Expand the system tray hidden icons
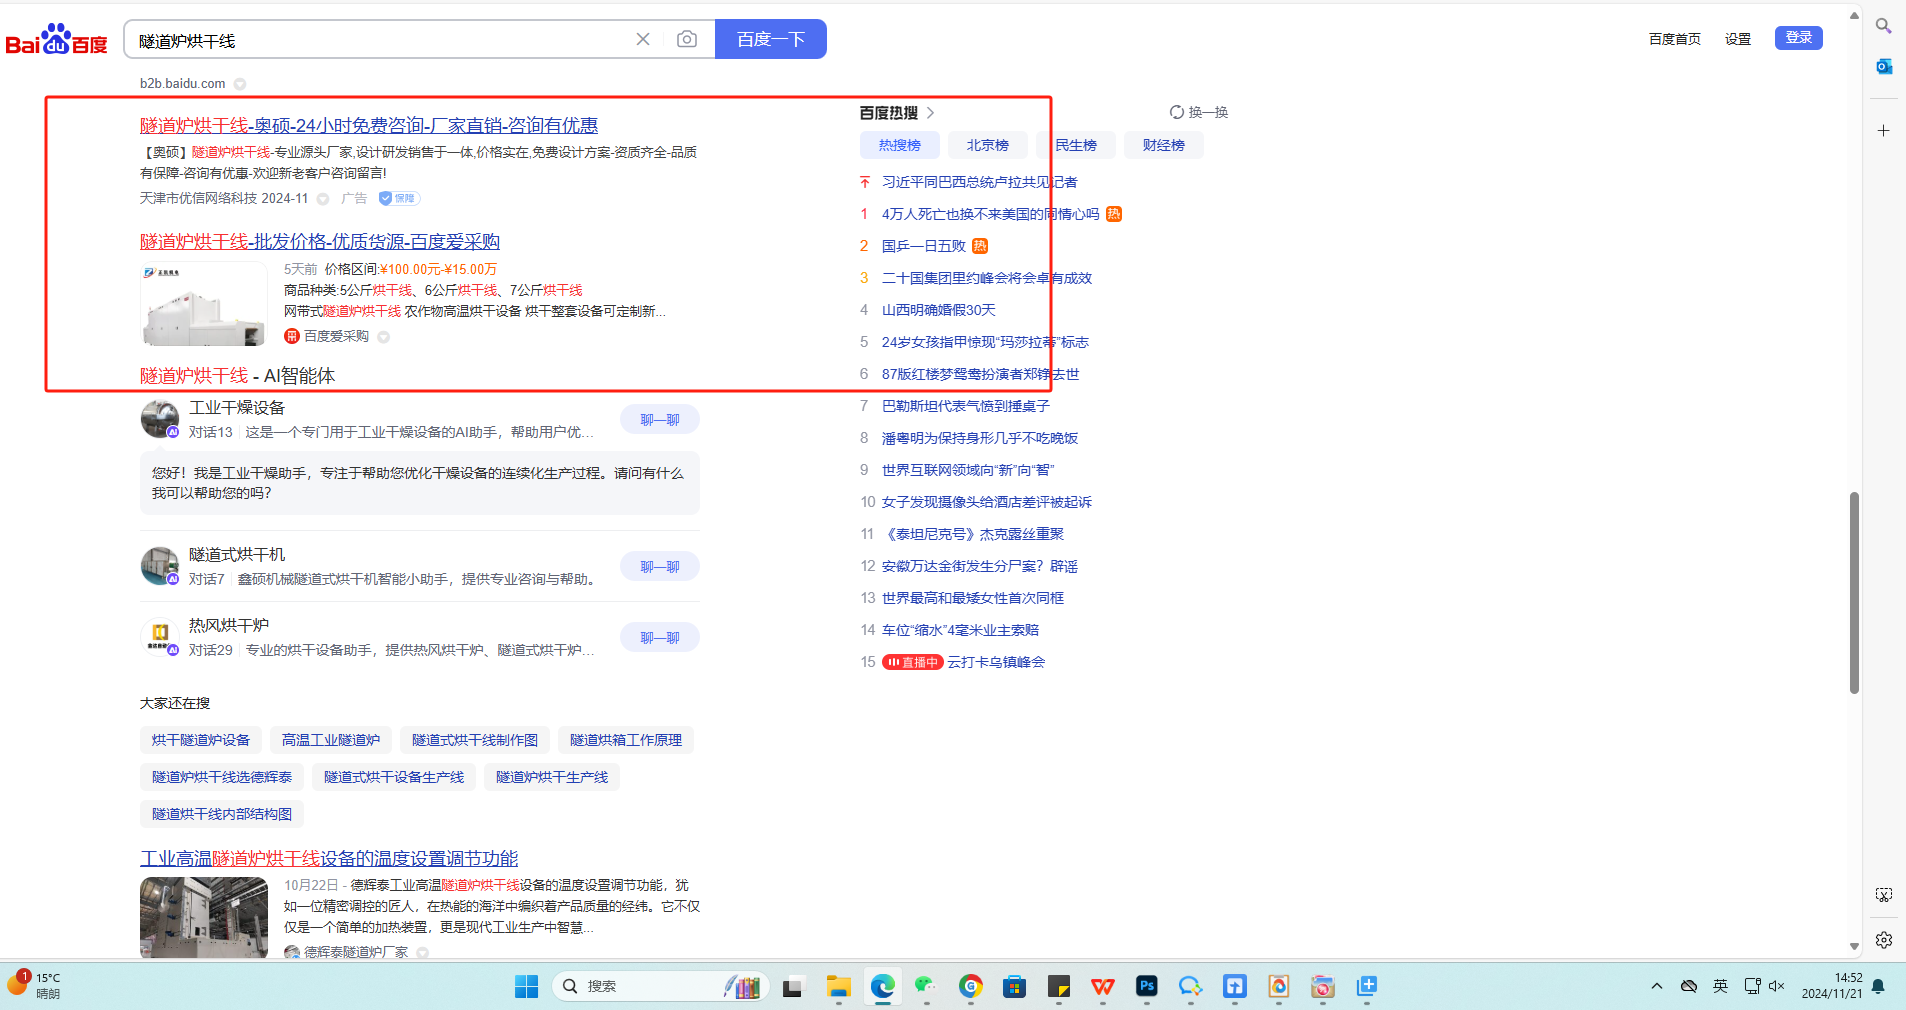 (1657, 986)
